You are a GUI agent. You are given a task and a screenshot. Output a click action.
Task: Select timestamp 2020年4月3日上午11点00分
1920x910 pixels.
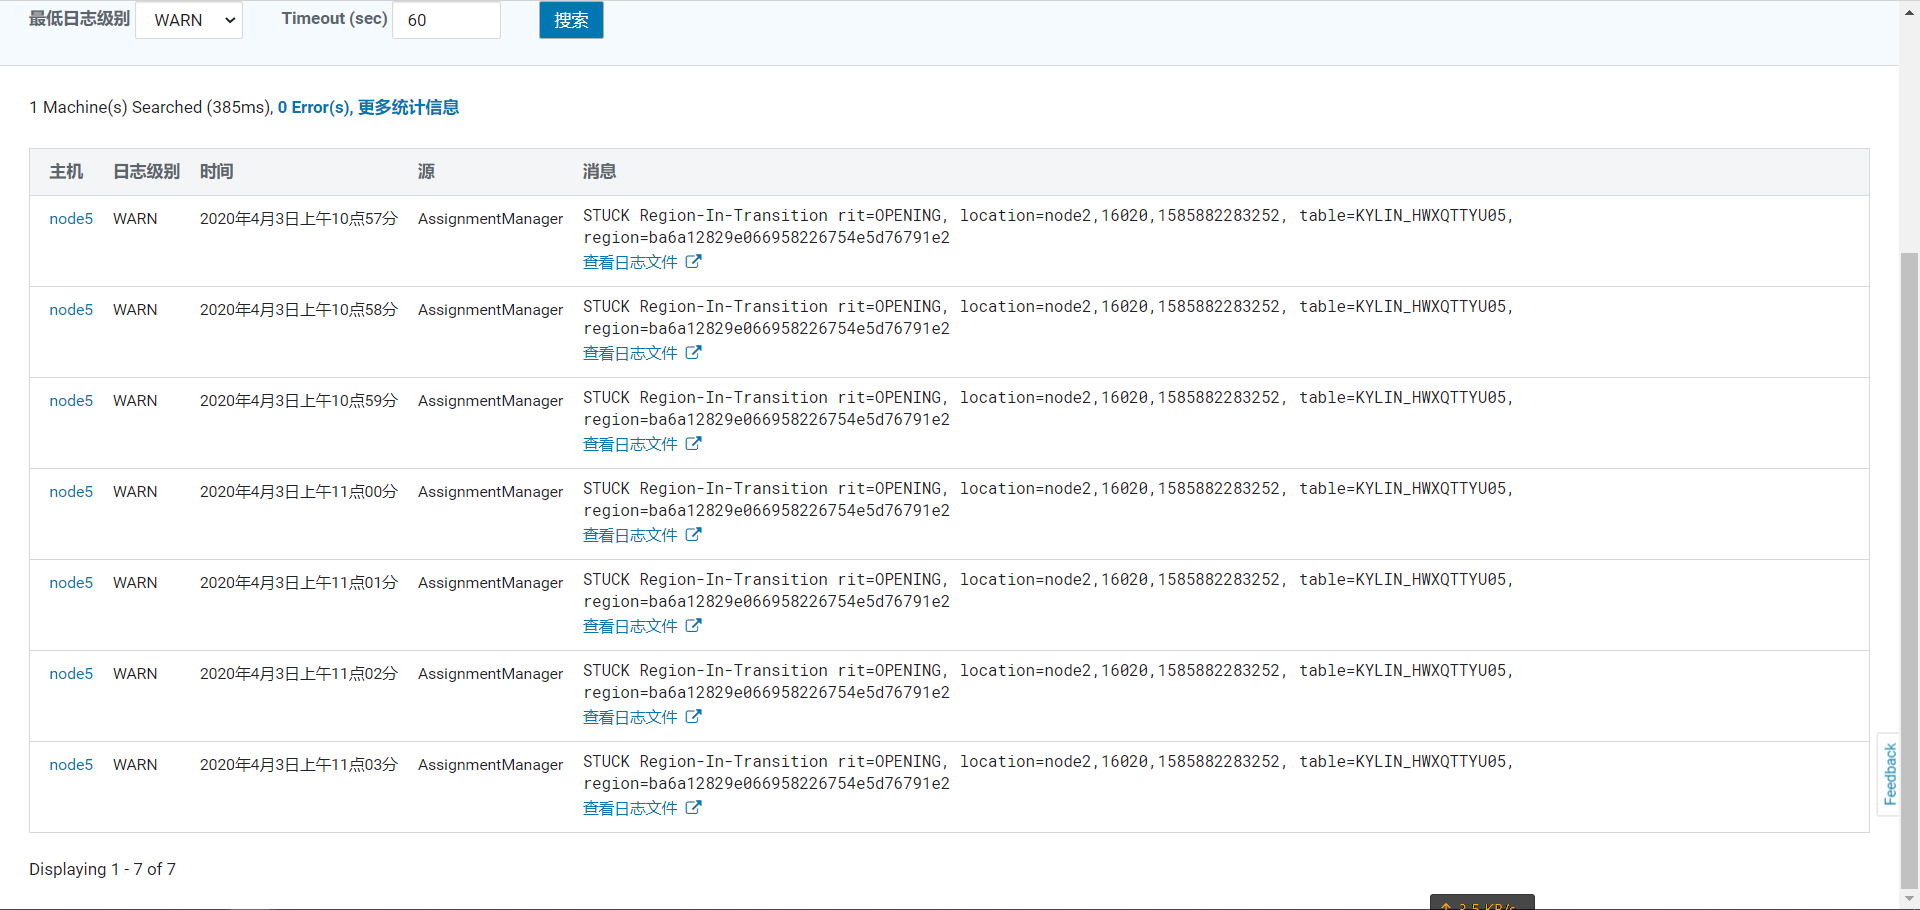click(x=298, y=491)
